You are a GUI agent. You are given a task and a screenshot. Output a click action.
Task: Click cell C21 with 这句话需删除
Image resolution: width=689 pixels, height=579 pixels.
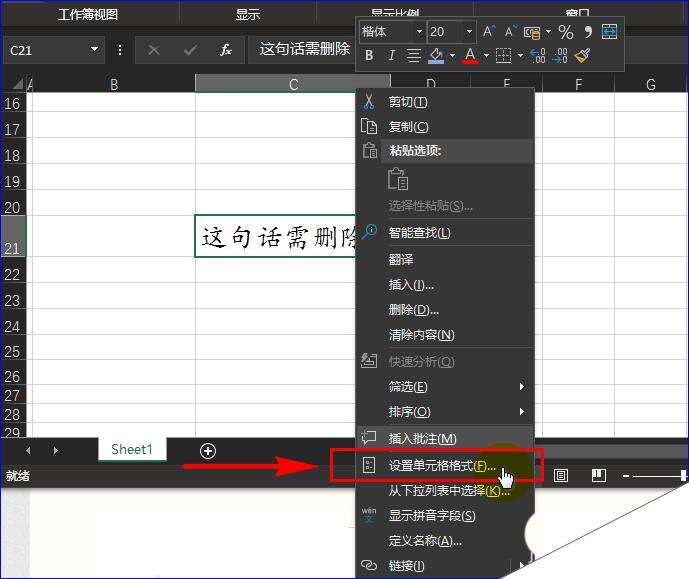(x=275, y=236)
